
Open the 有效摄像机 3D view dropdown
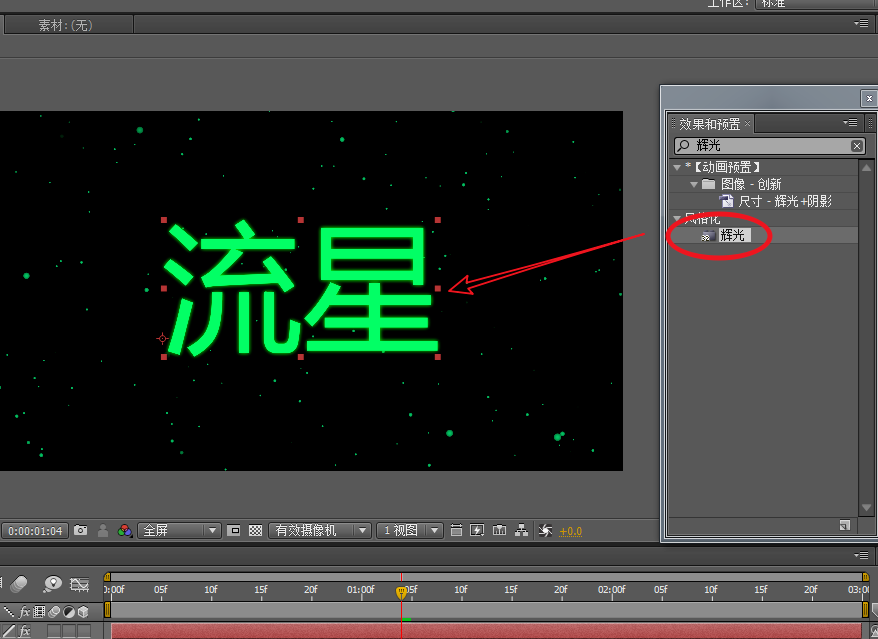[x=320, y=530]
